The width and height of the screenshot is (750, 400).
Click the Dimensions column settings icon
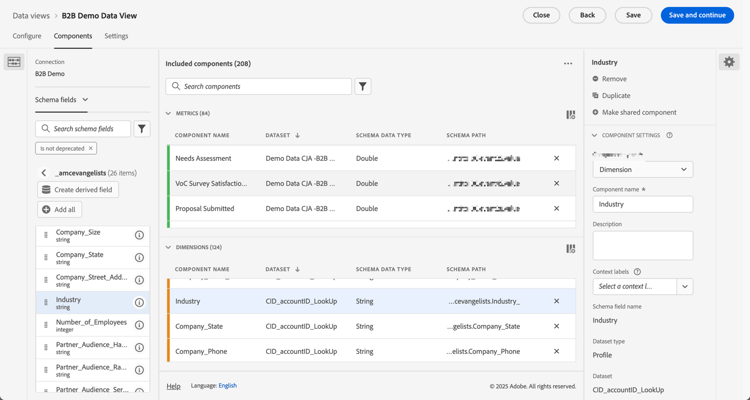point(570,248)
